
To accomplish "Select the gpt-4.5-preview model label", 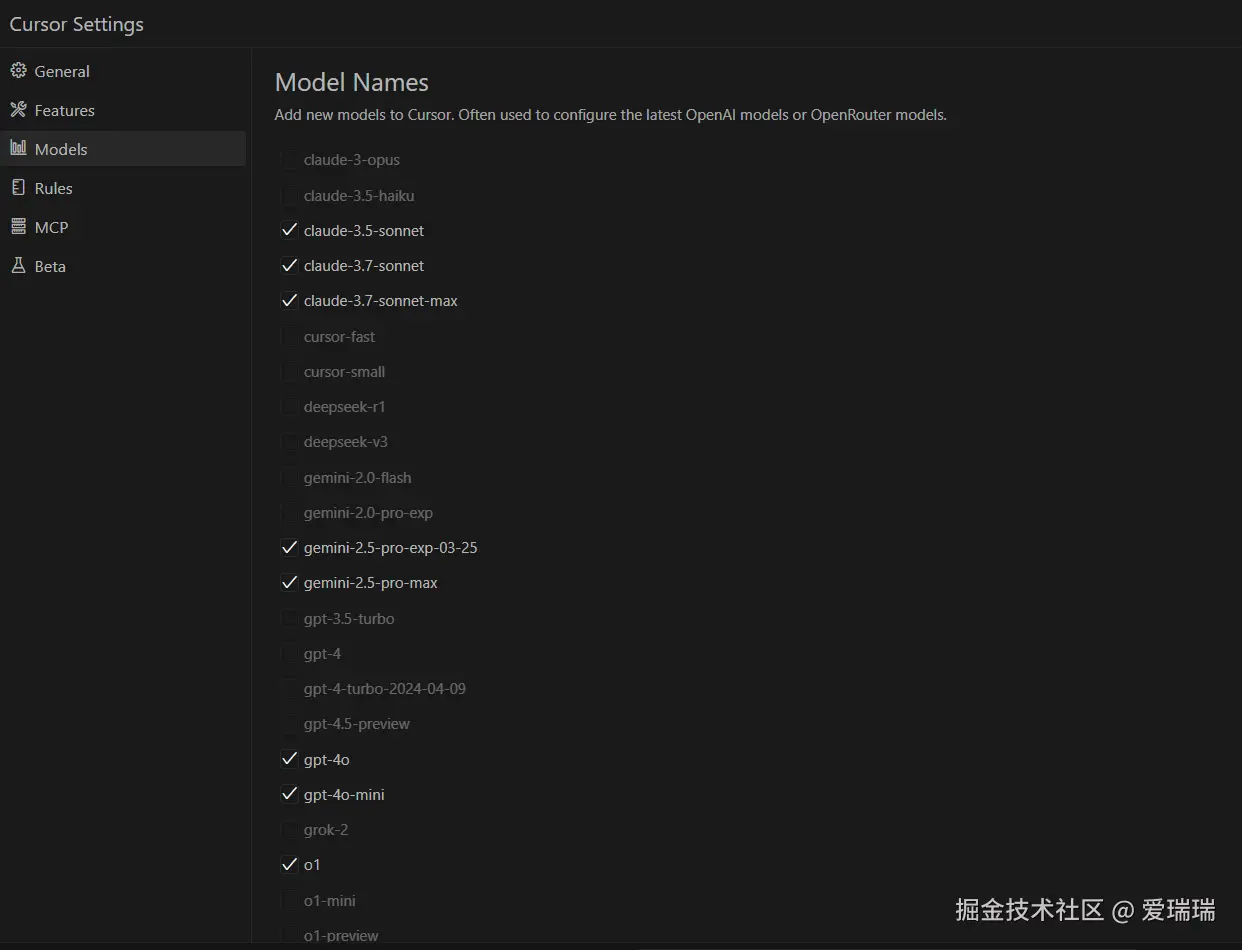I will pyautogui.click(x=356, y=724).
